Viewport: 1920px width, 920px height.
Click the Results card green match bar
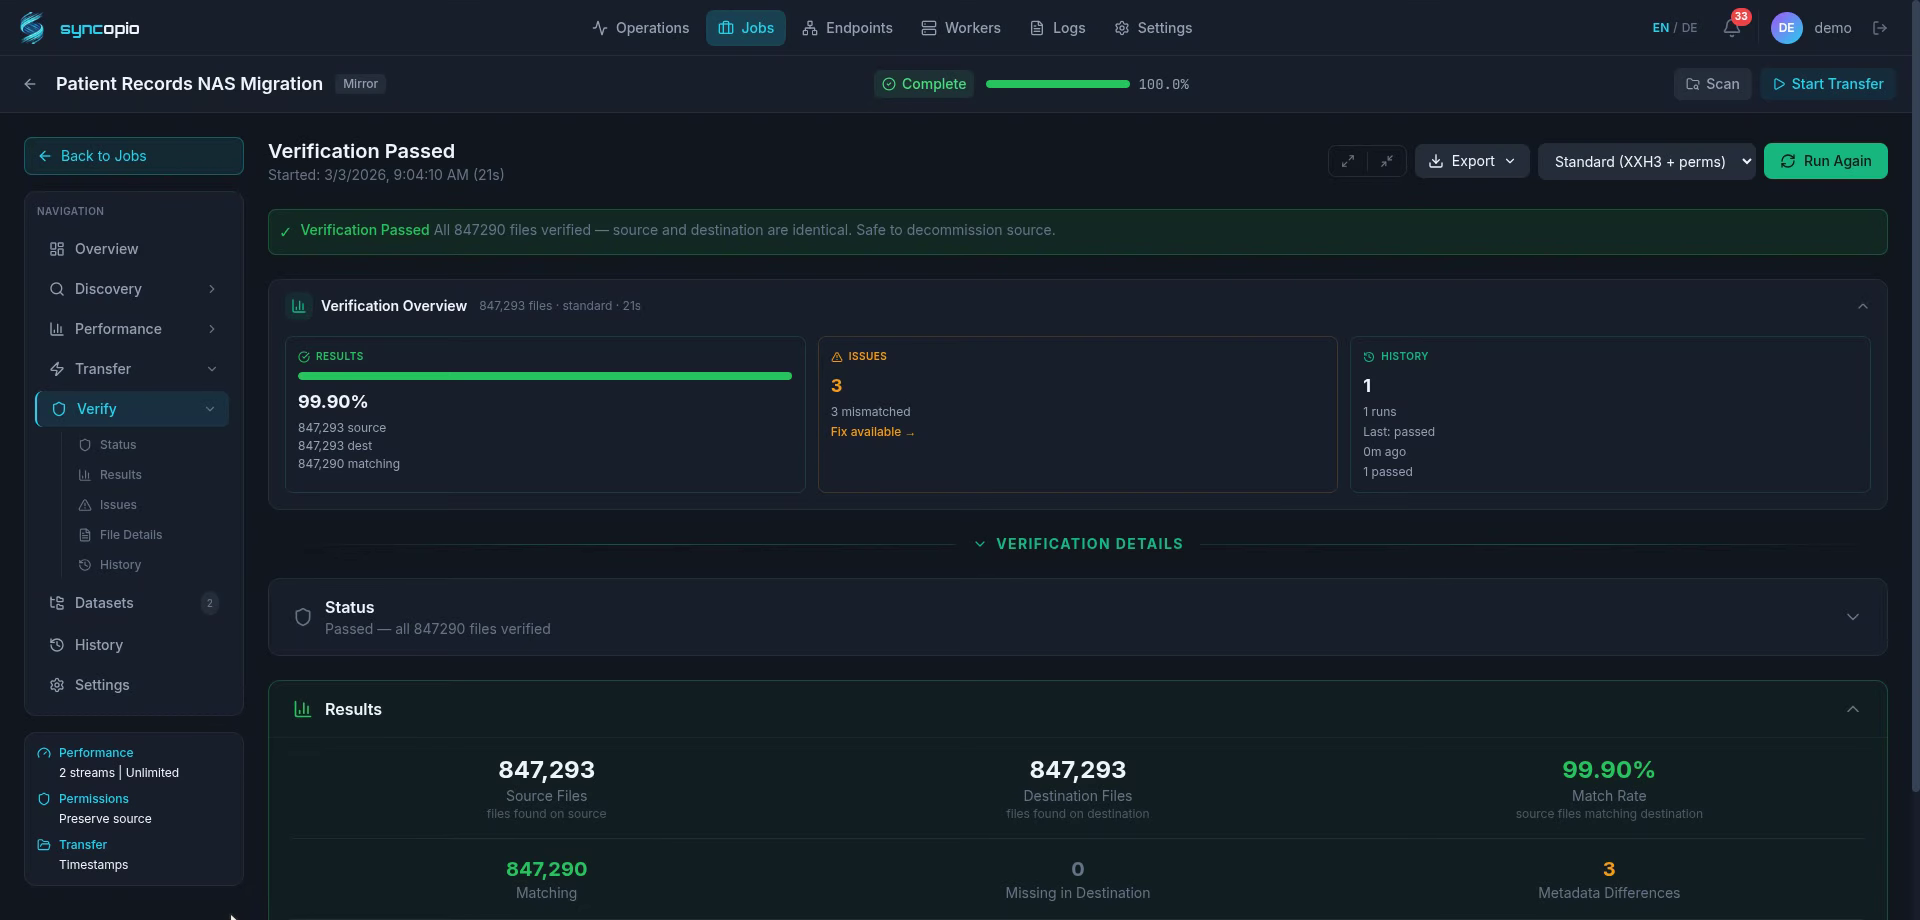tap(545, 376)
